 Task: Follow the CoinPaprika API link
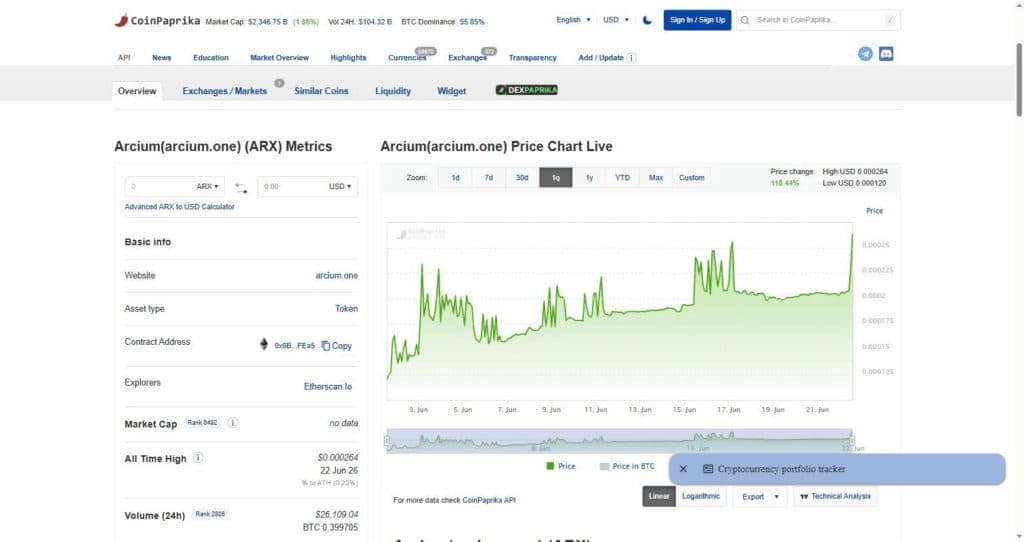point(489,500)
